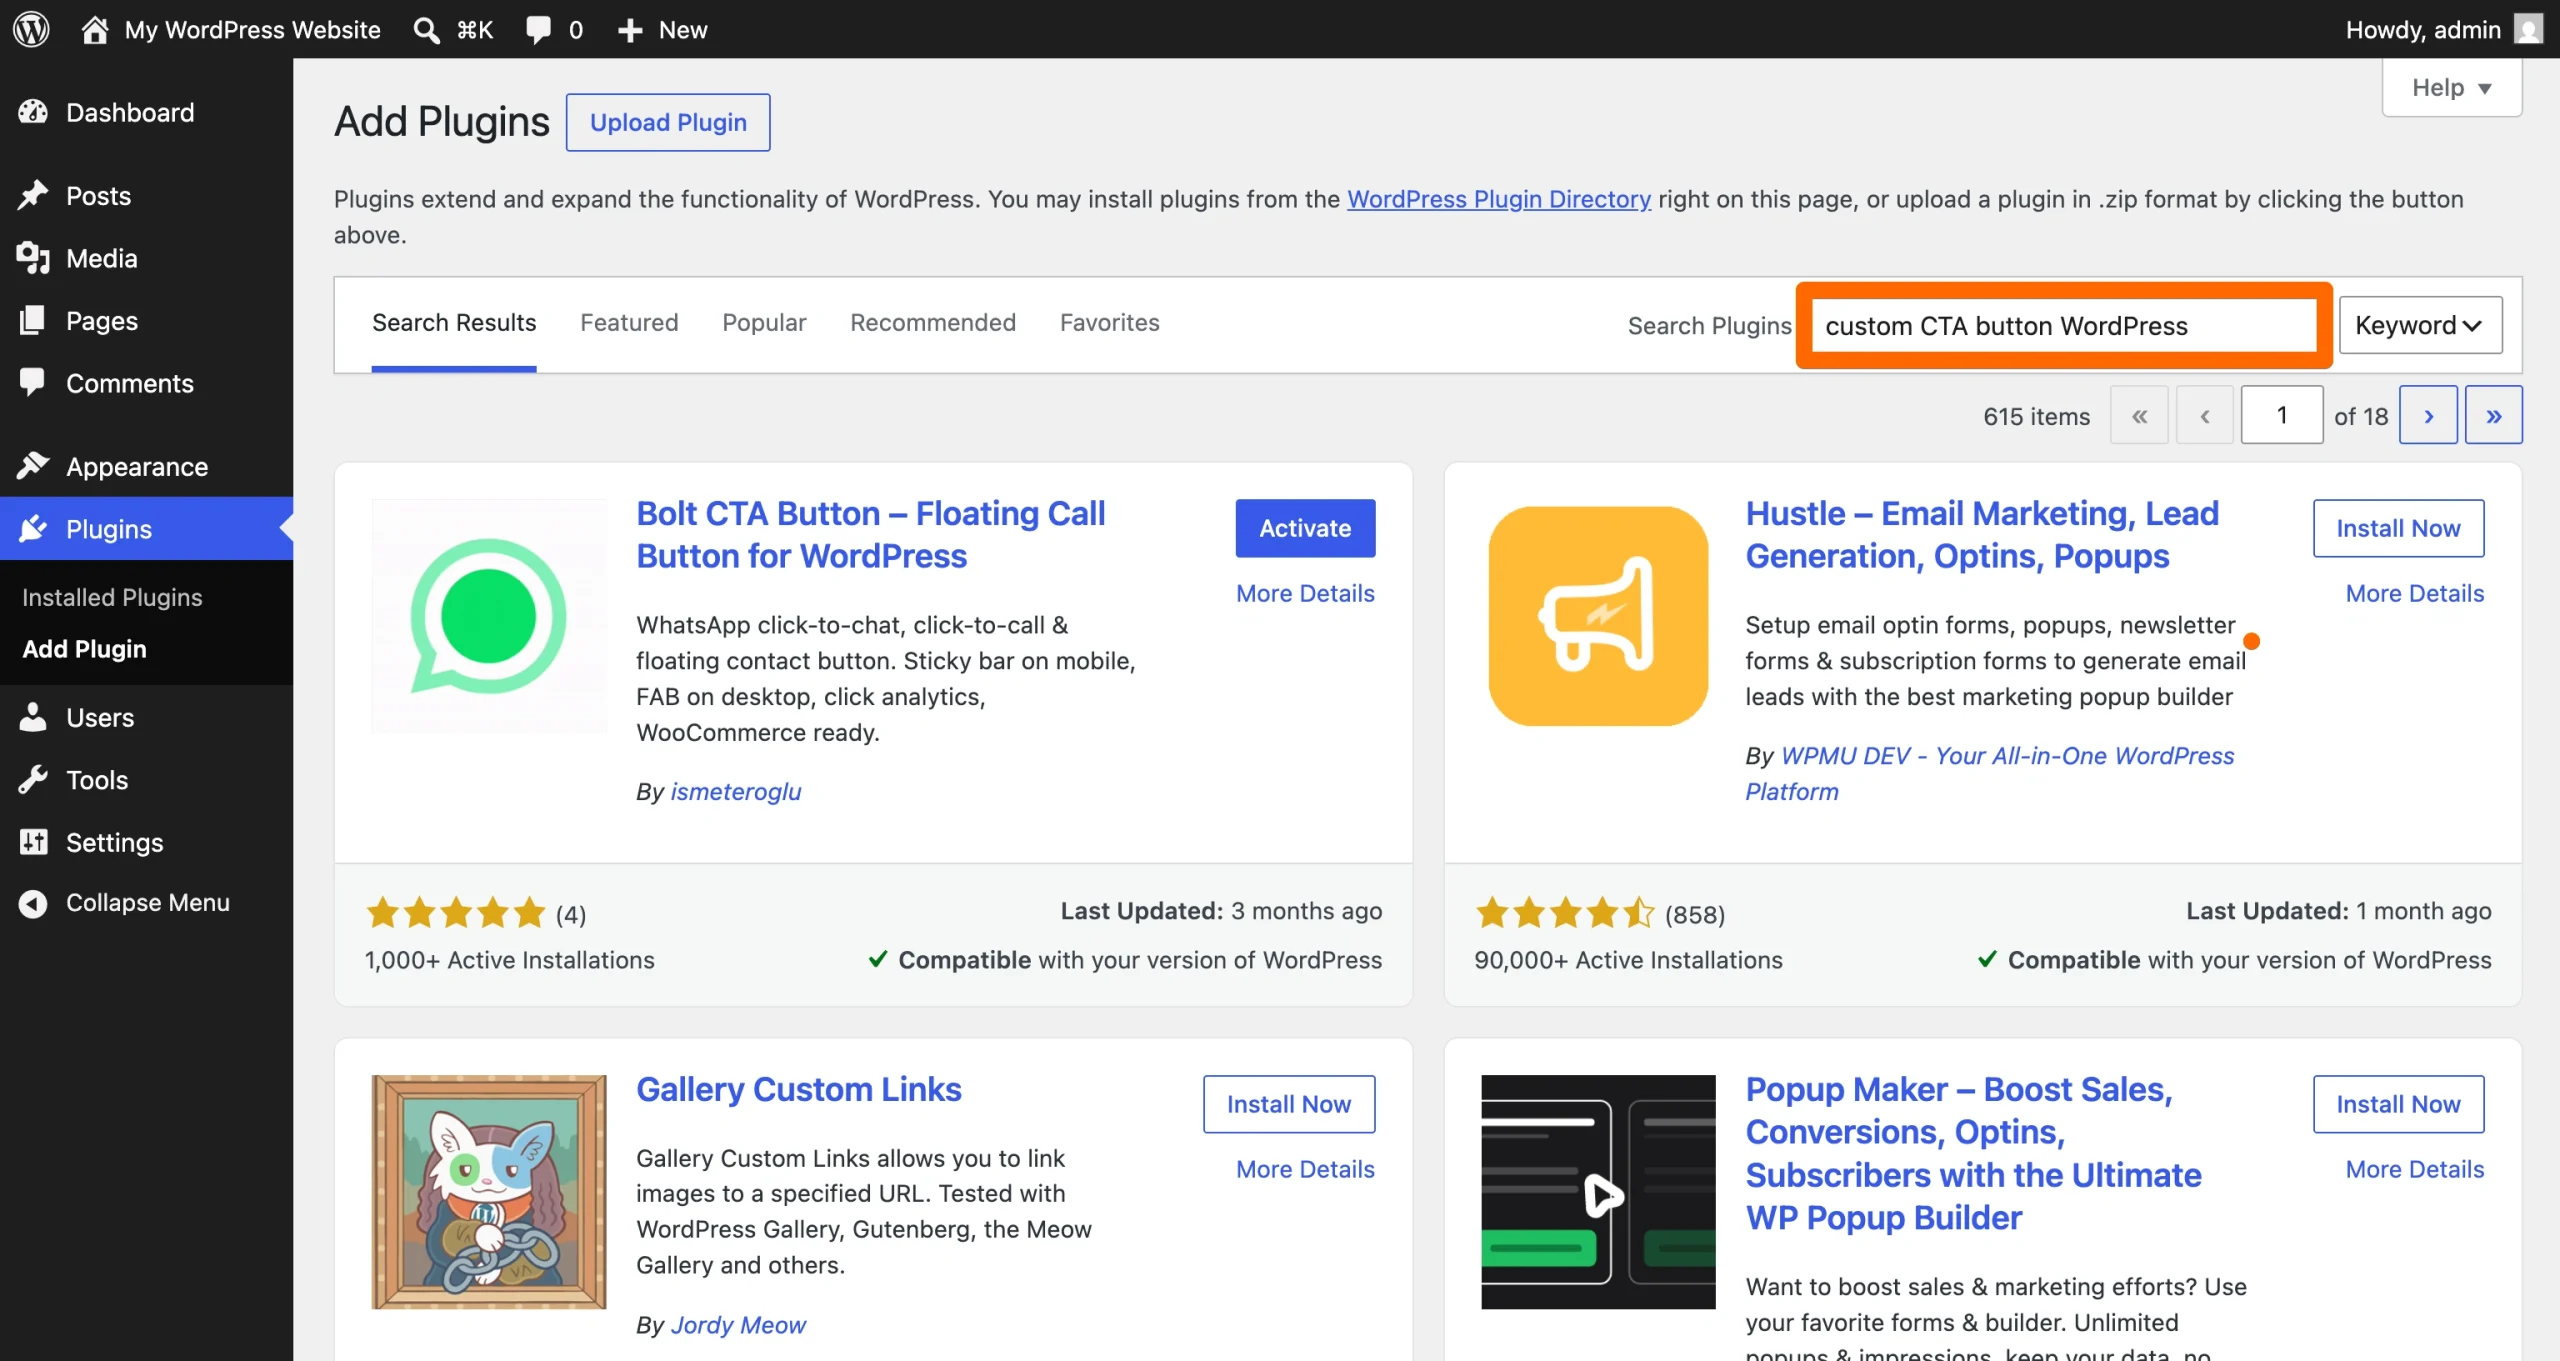
Task: Open More Details for Hustle plugin
Action: (x=2415, y=593)
